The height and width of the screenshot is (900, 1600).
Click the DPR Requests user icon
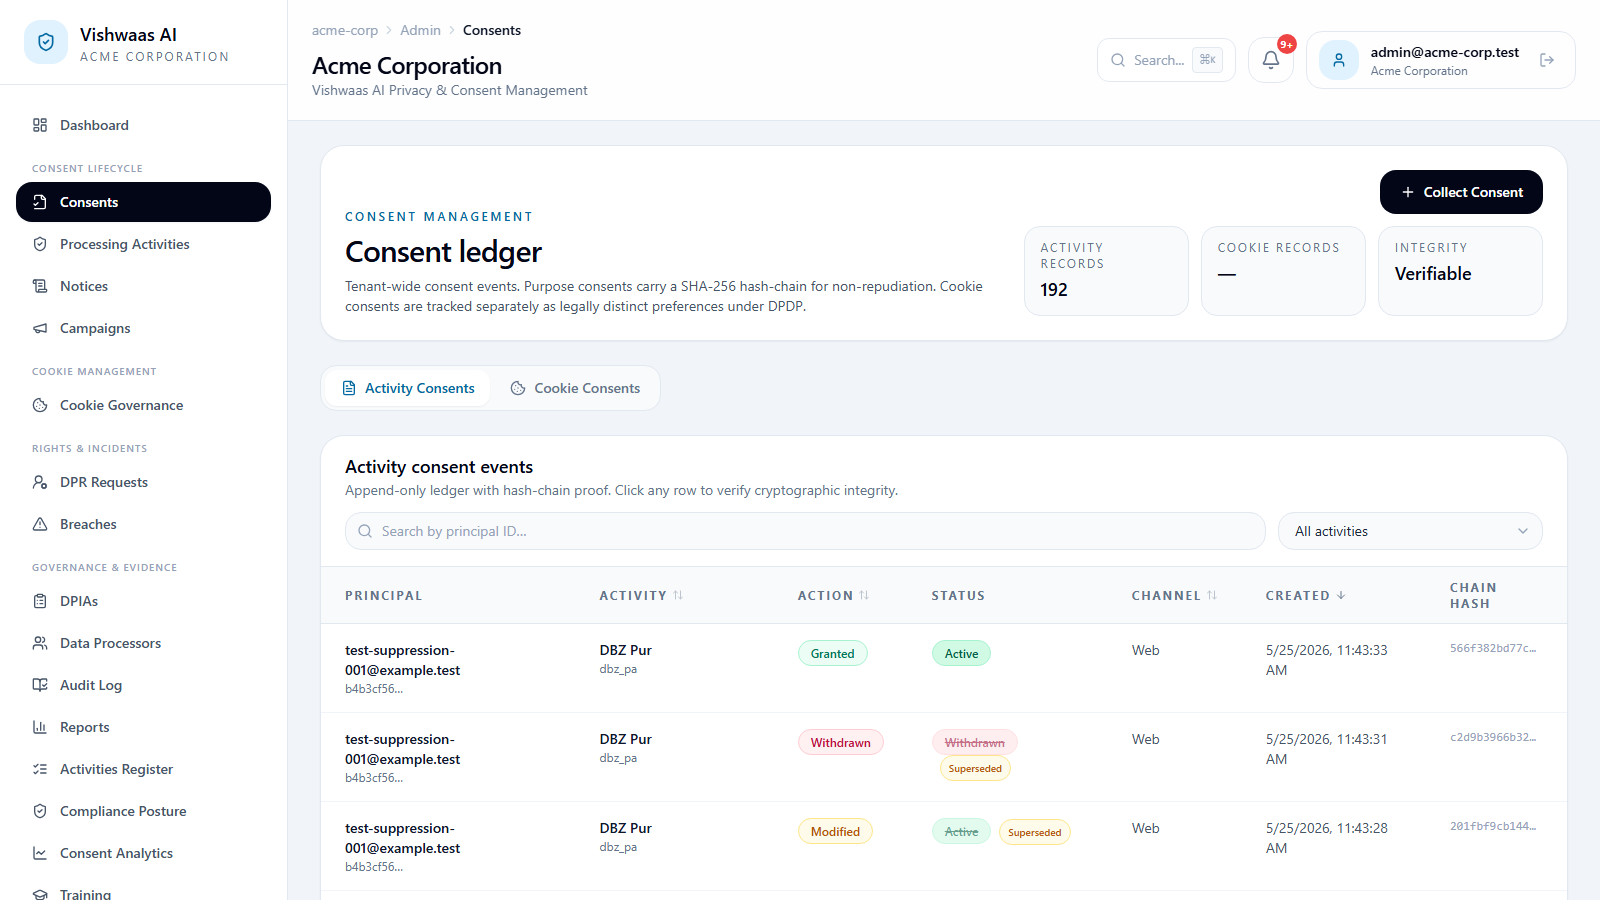[40, 482]
